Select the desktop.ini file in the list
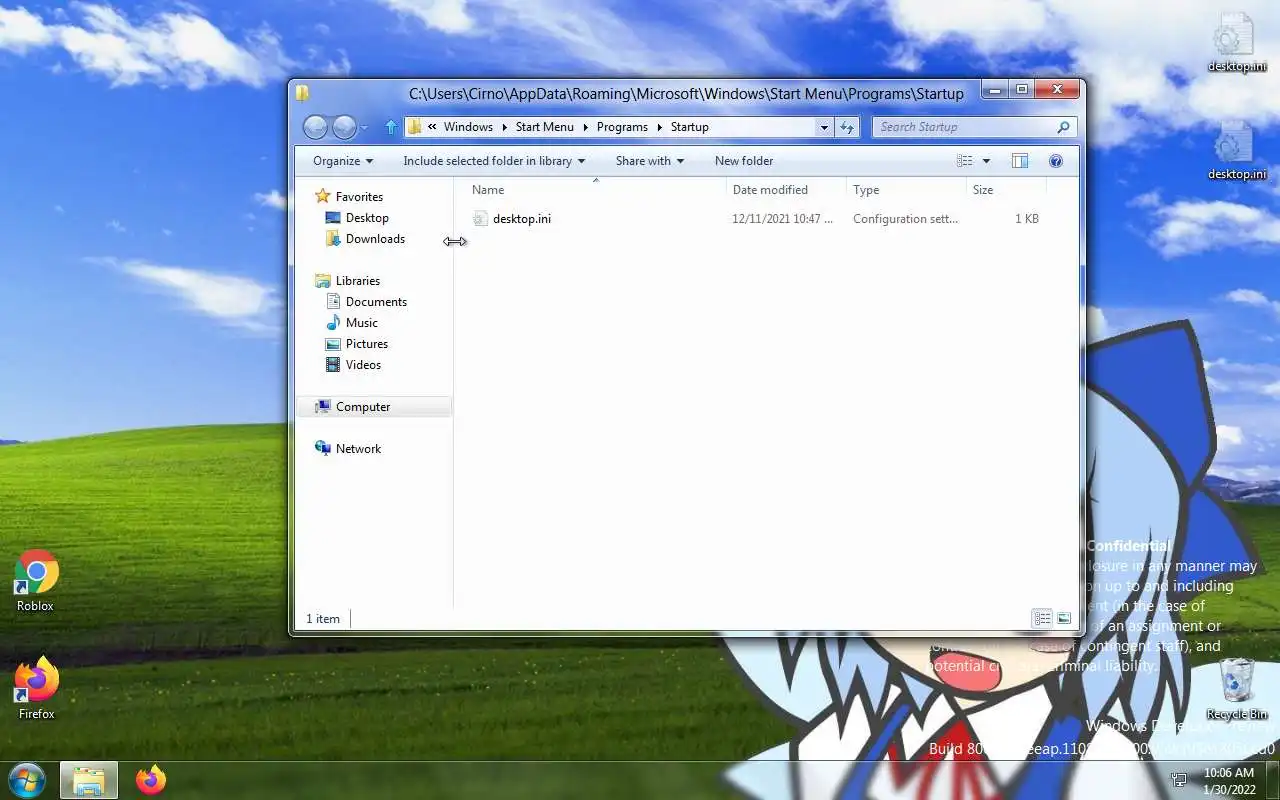 [x=521, y=219]
